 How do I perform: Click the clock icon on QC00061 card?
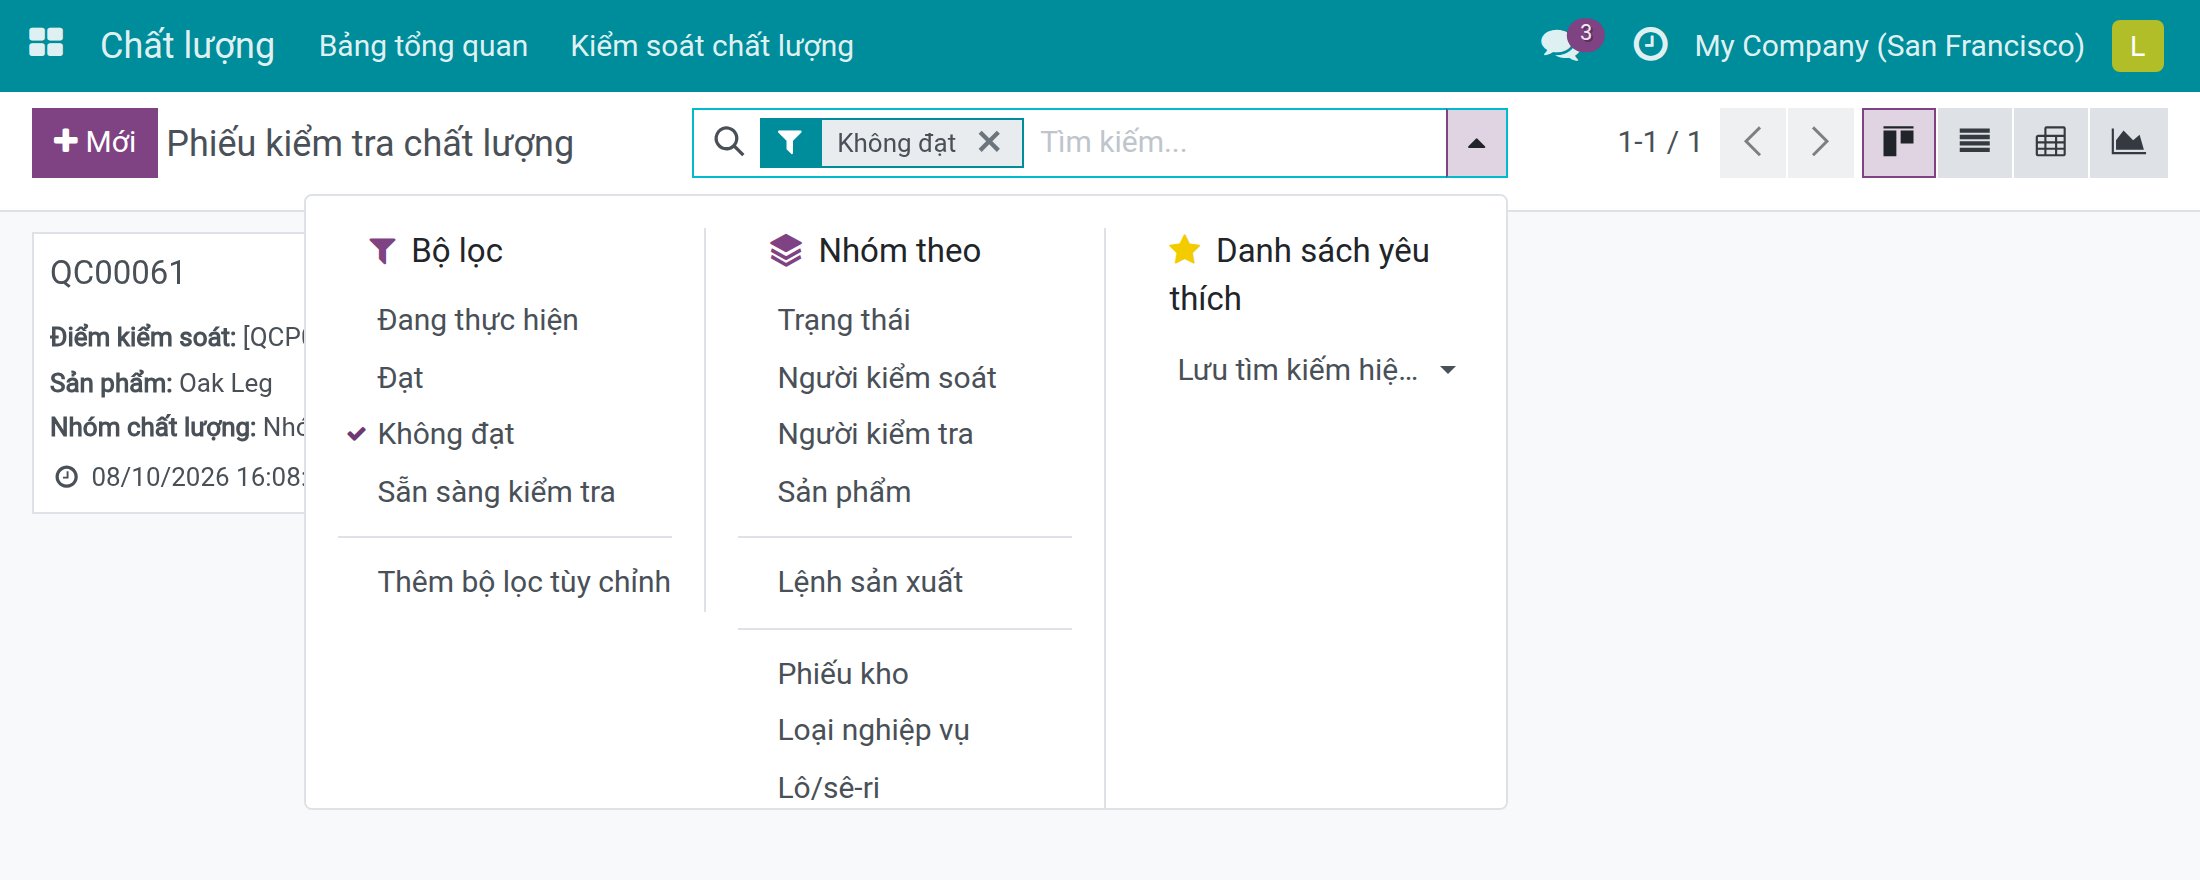(x=66, y=477)
